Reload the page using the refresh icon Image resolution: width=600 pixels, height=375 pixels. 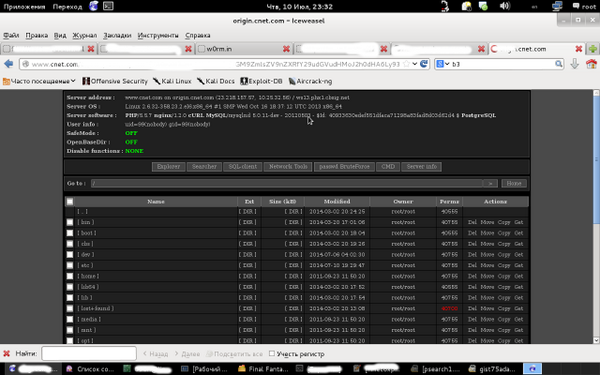[424, 64]
